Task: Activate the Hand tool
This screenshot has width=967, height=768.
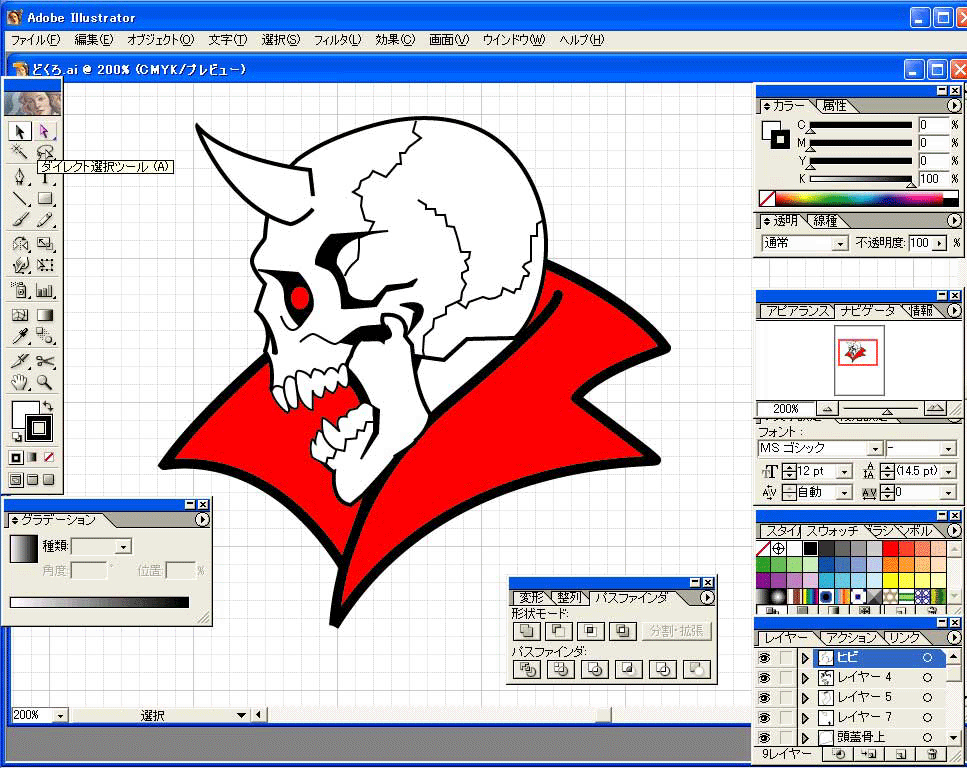Action: [19, 382]
